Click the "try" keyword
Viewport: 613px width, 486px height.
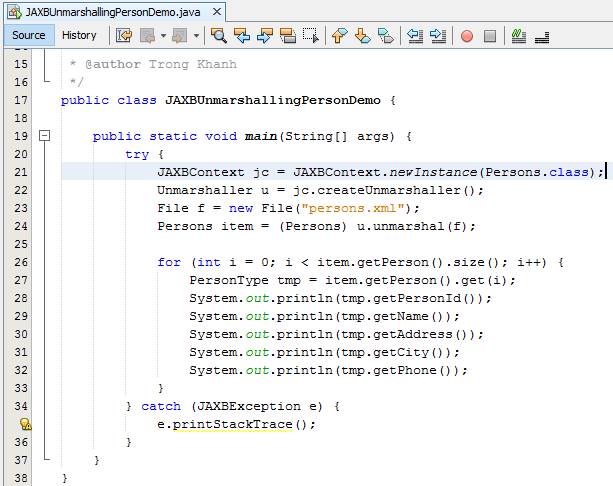[x=137, y=154]
